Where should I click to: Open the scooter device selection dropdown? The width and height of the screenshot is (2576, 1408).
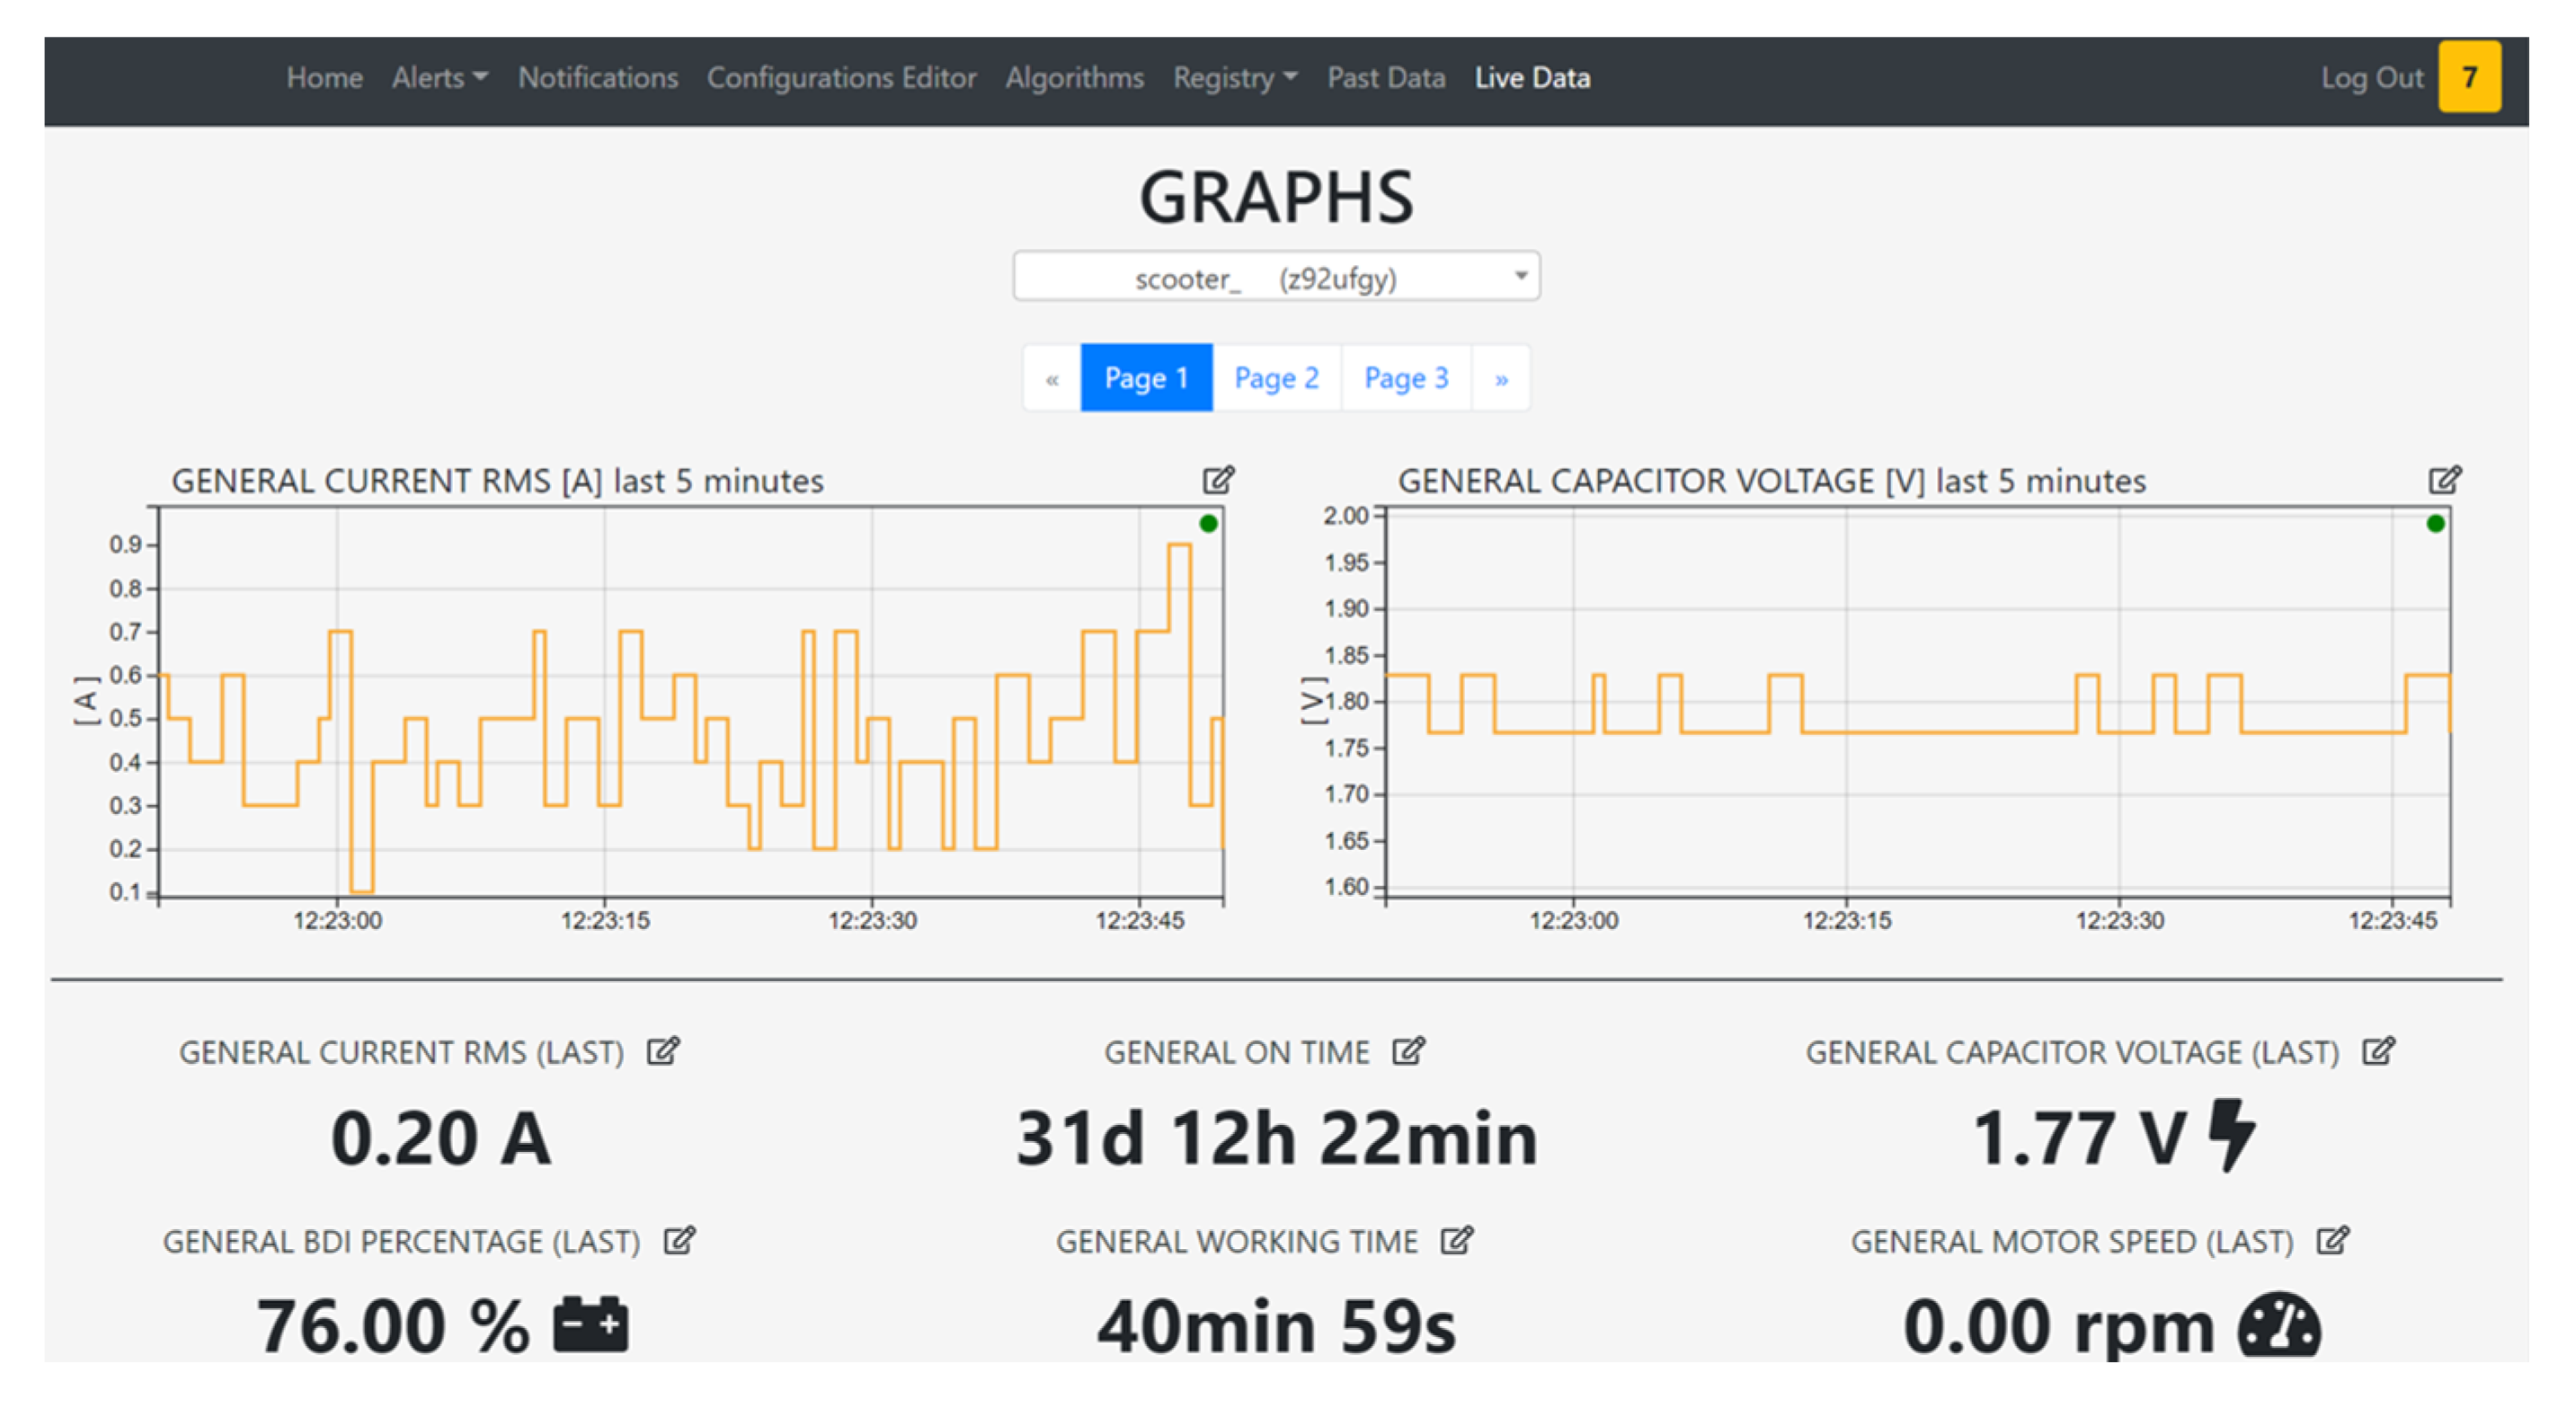click(x=1276, y=277)
